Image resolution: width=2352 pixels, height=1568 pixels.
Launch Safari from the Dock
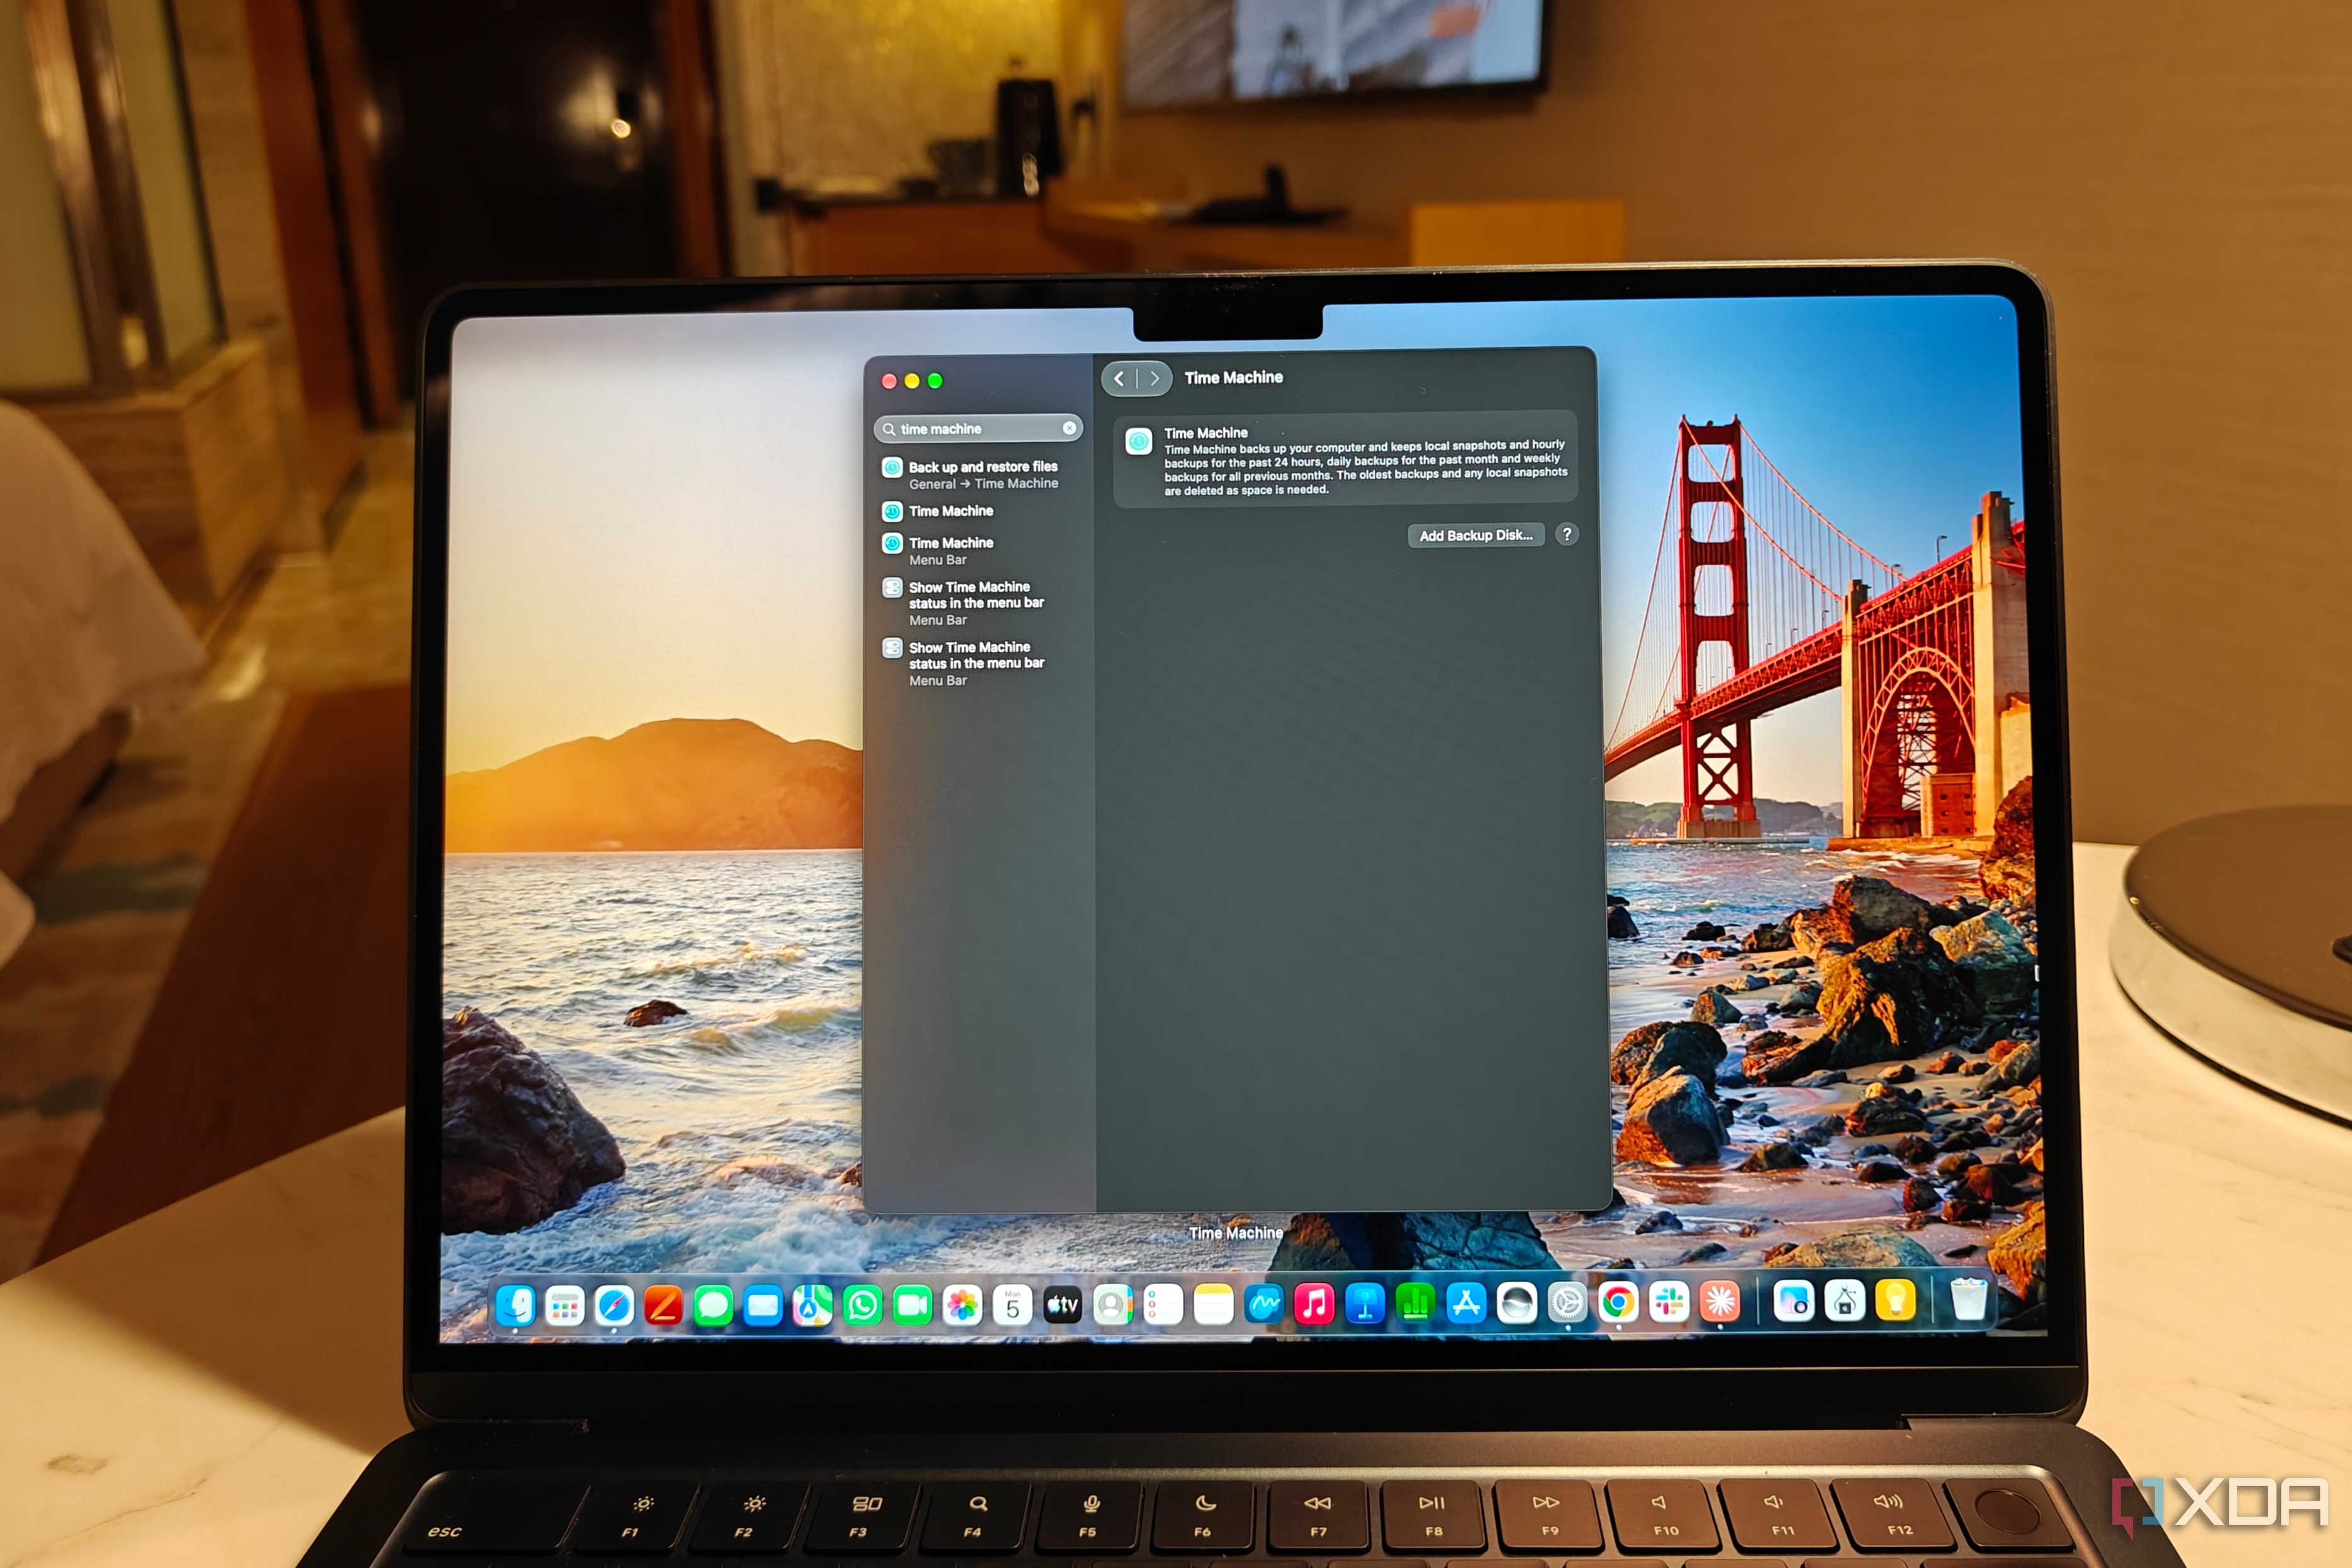tap(614, 1306)
